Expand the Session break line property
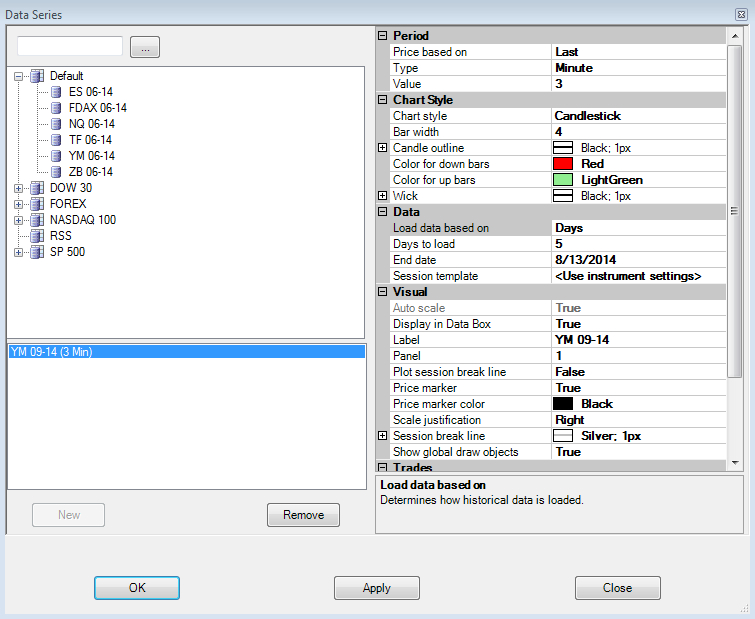Viewport: 755px width, 619px height. pos(382,436)
